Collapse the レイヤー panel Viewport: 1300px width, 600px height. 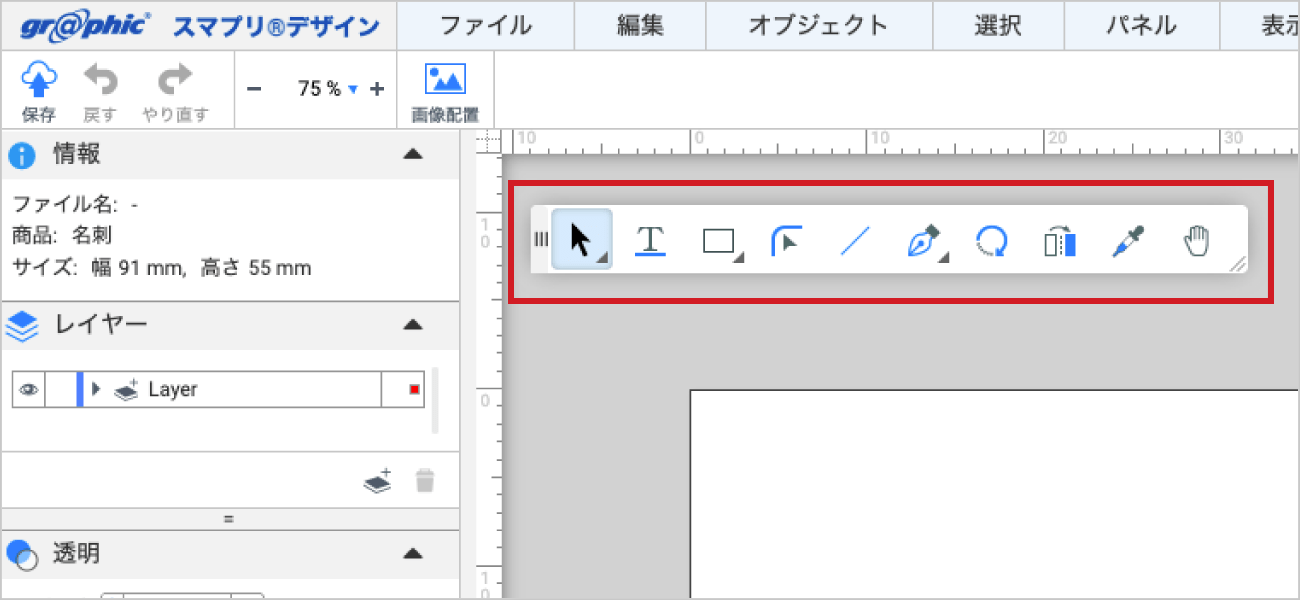[413, 325]
